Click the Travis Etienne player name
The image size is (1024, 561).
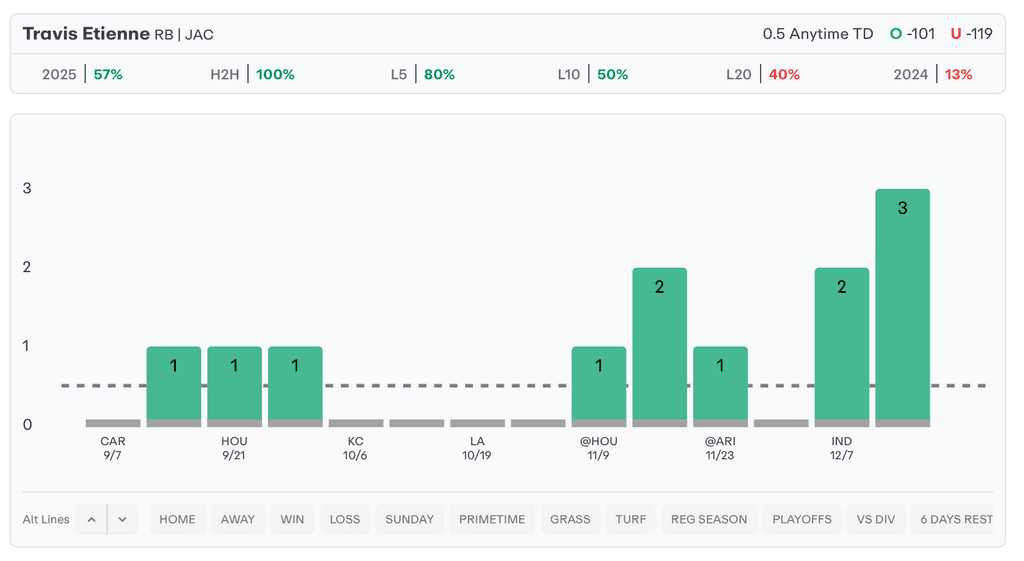coord(85,34)
